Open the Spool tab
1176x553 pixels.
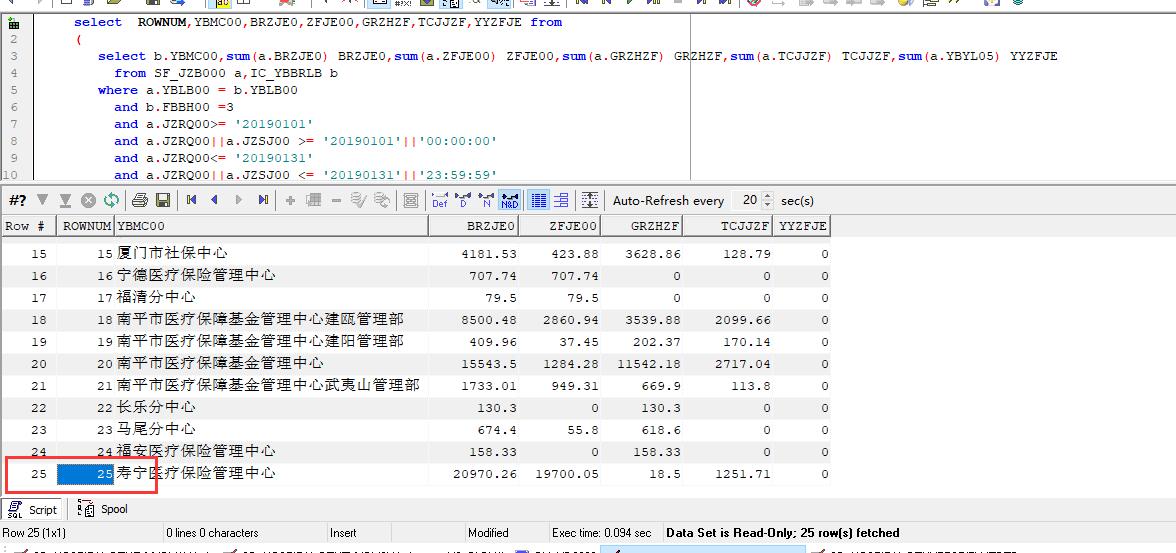(x=104, y=509)
